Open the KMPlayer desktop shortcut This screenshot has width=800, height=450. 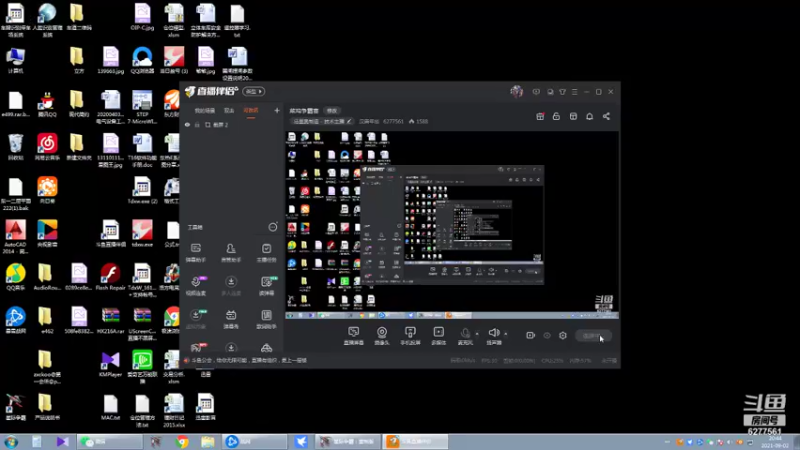(110, 364)
